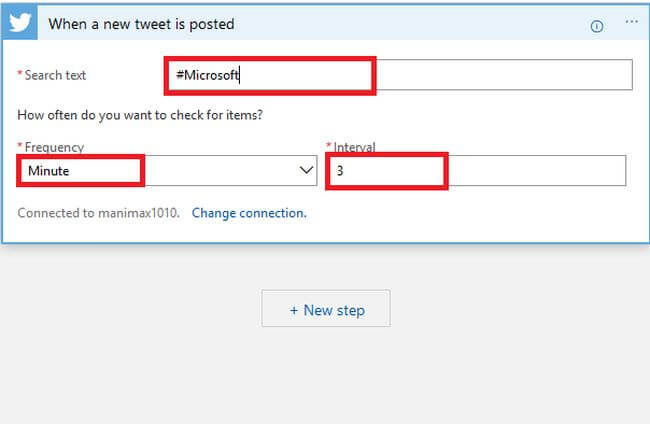Click the "Connected to manimax1010" text
Screen dimensions: 650x424
pyautogui.click(x=99, y=213)
